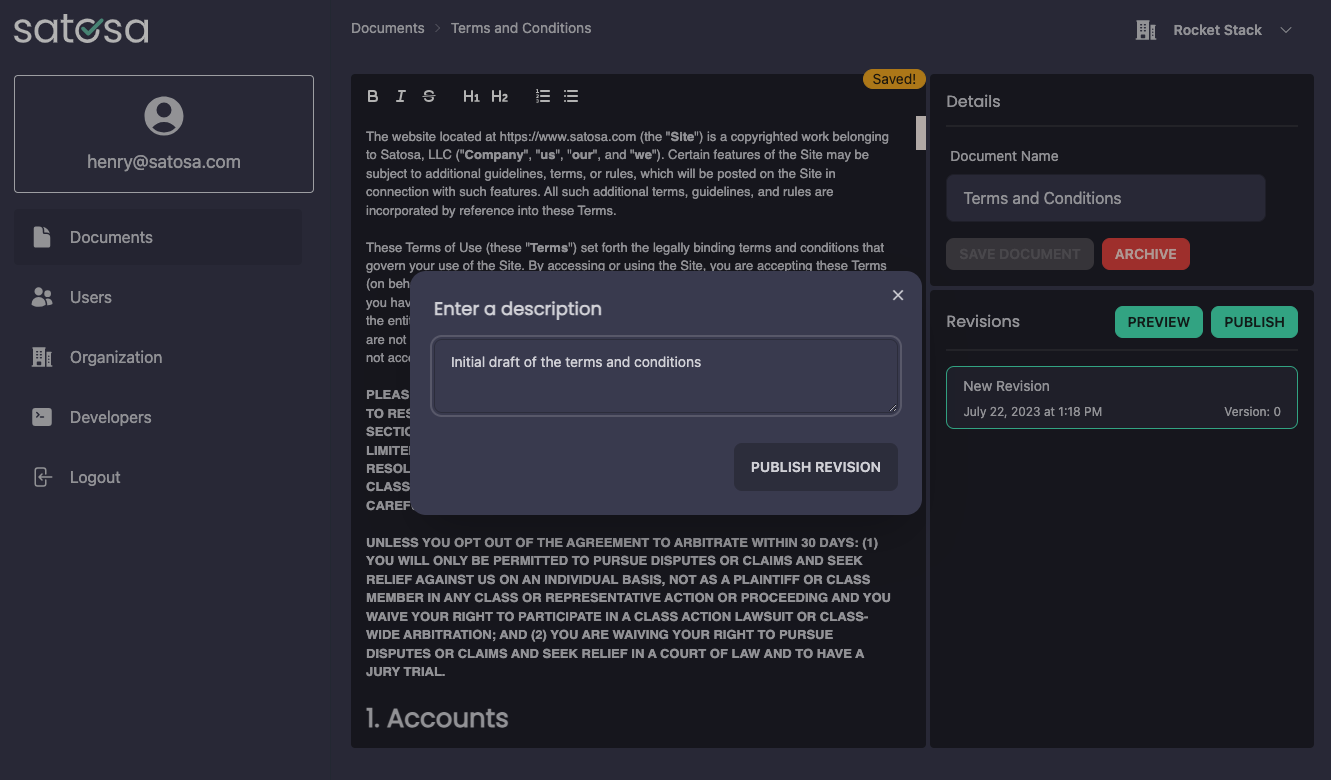Screen dimensions: 1331x780
Task: Insert a numbered list
Action: [543, 96]
